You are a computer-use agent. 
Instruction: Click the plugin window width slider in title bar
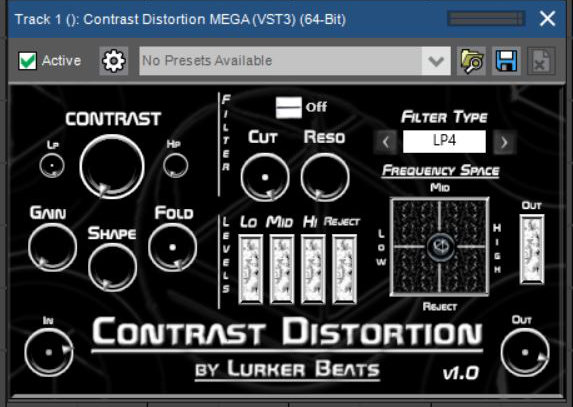[x=486, y=19]
